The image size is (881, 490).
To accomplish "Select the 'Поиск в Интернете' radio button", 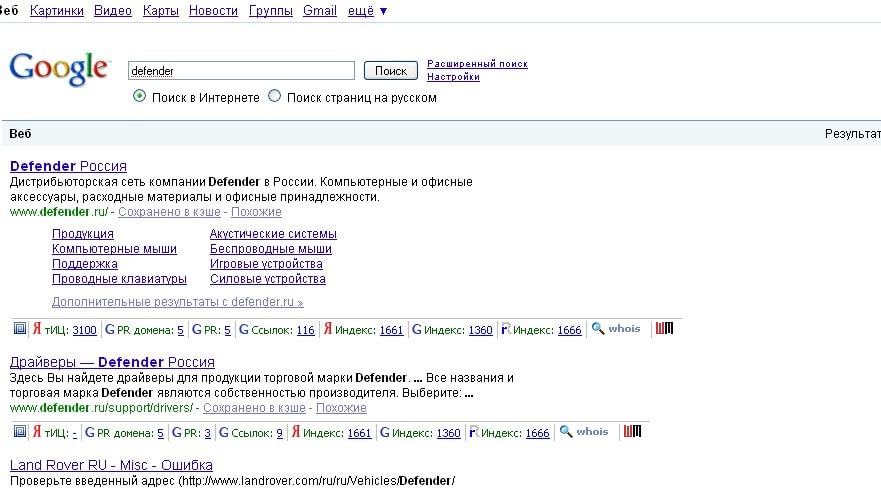I will (140, 97).
